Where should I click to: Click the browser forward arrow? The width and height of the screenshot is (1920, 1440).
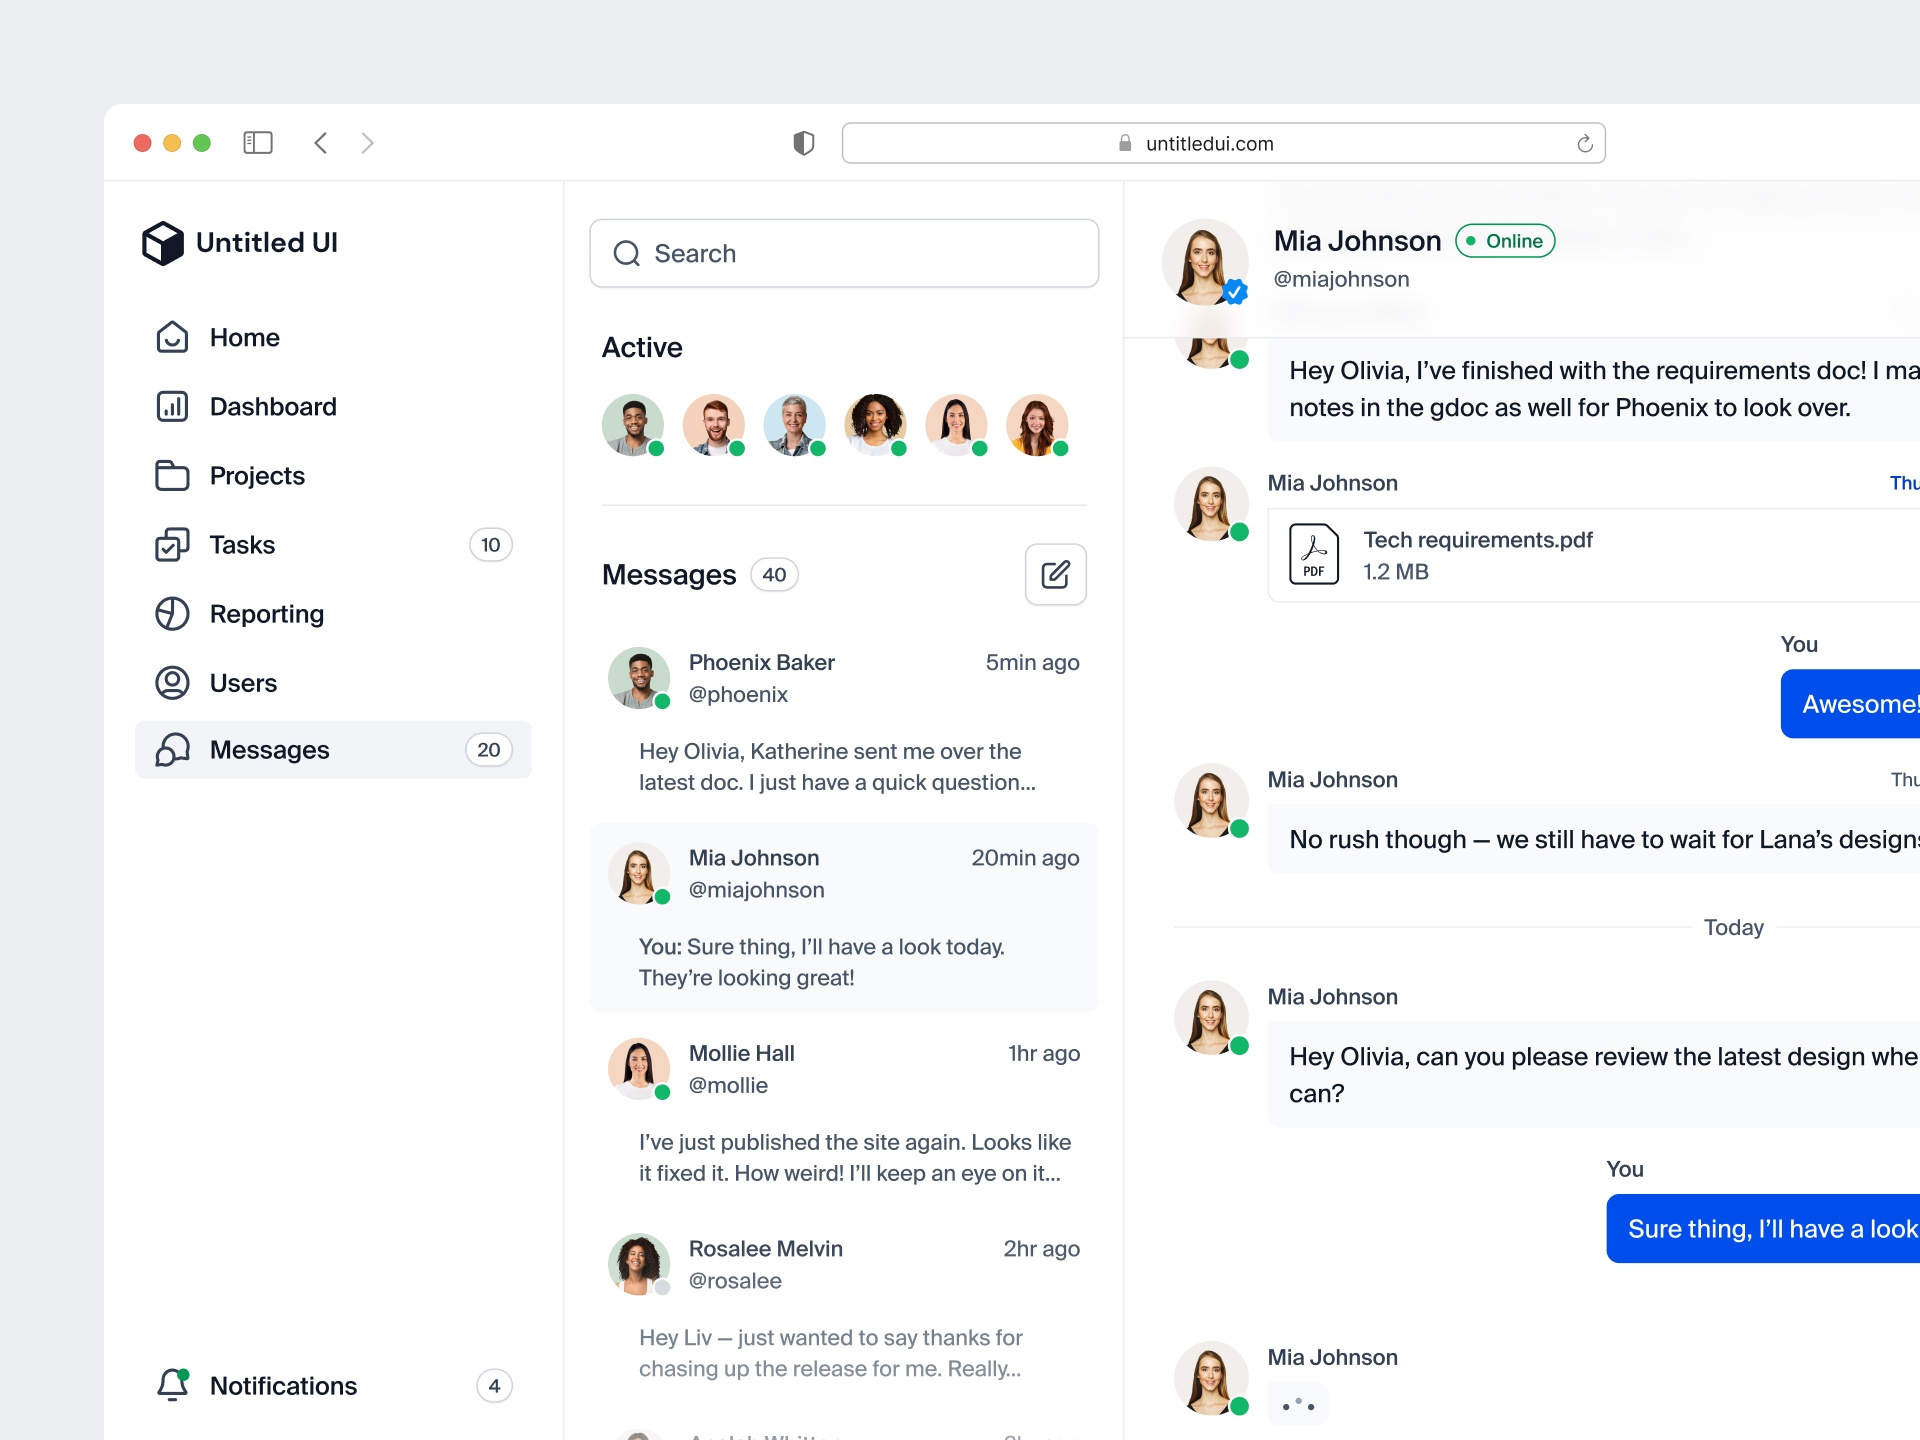click(367, 143)
